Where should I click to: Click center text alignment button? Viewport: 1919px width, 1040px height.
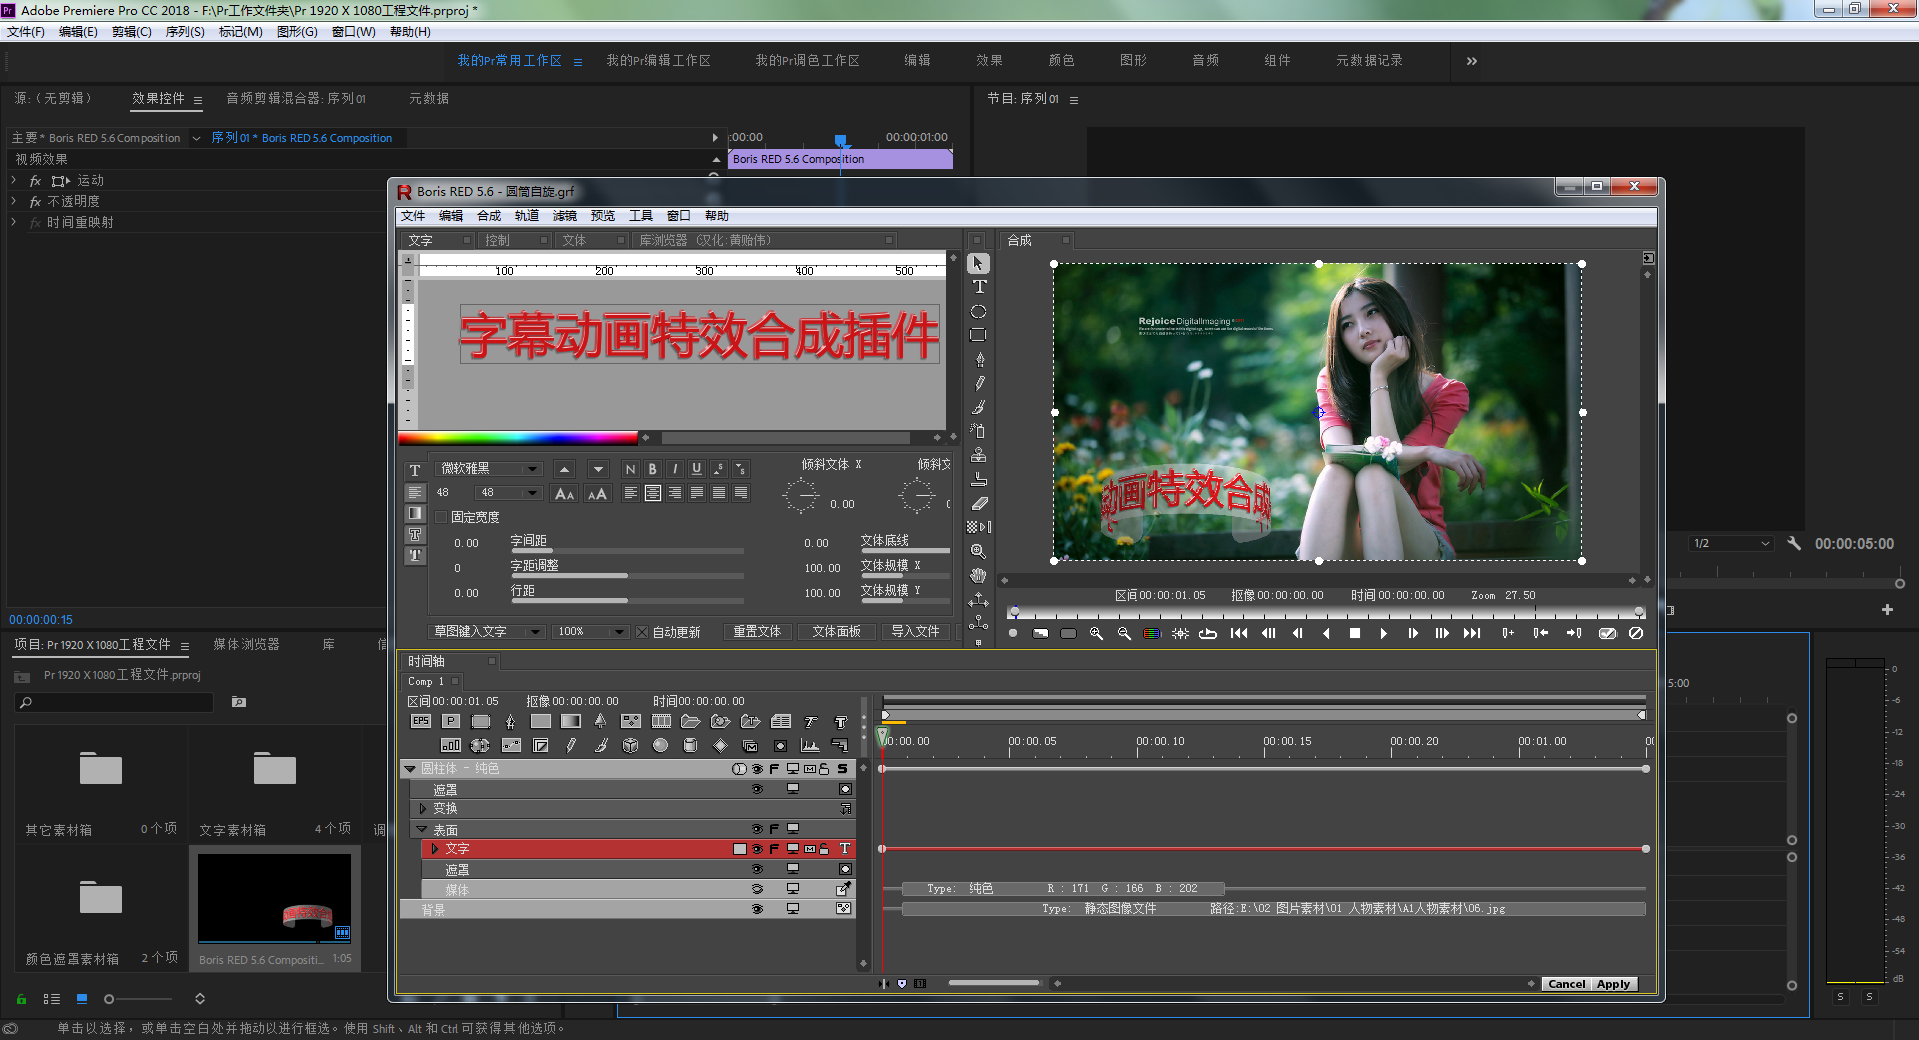[x=653, y=493]
